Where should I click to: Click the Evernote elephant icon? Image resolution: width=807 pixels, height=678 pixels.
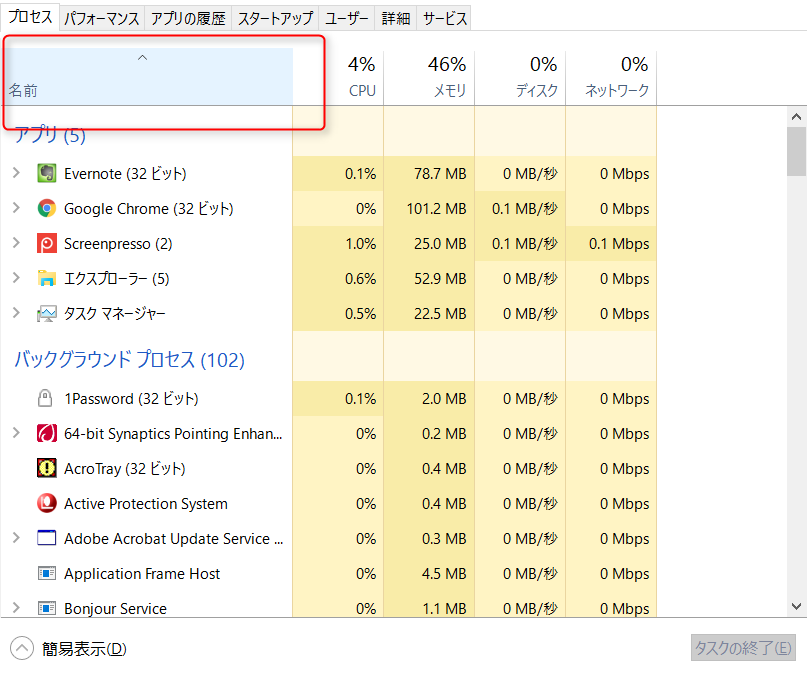pos(46,174)
